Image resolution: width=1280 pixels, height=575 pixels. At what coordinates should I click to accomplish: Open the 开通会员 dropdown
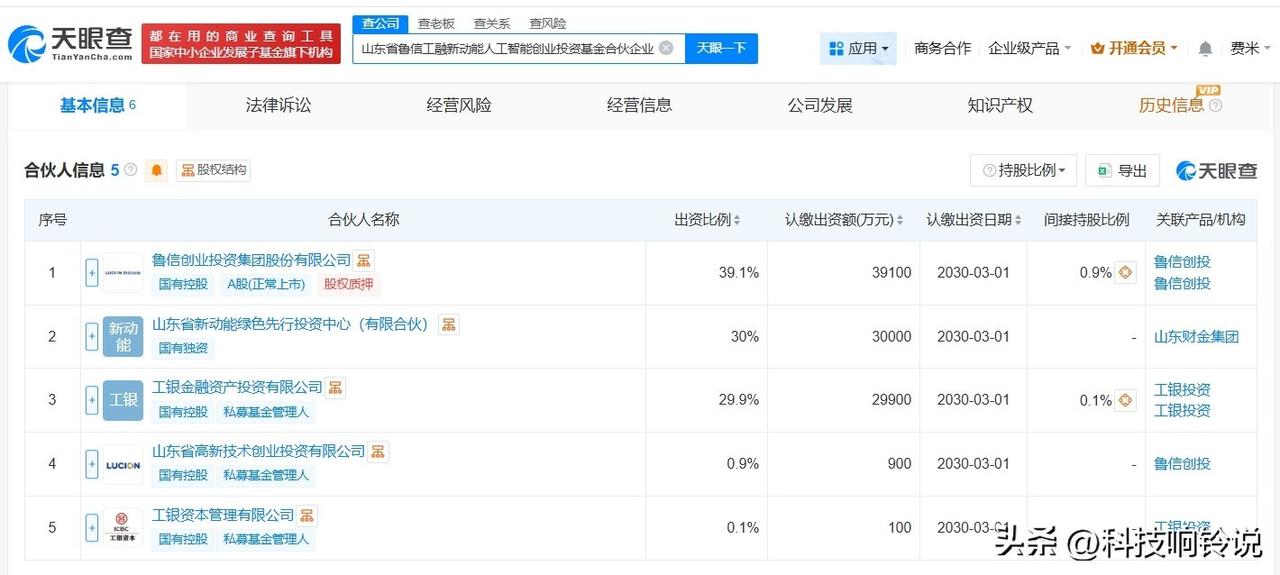(x=1134, y=48)
